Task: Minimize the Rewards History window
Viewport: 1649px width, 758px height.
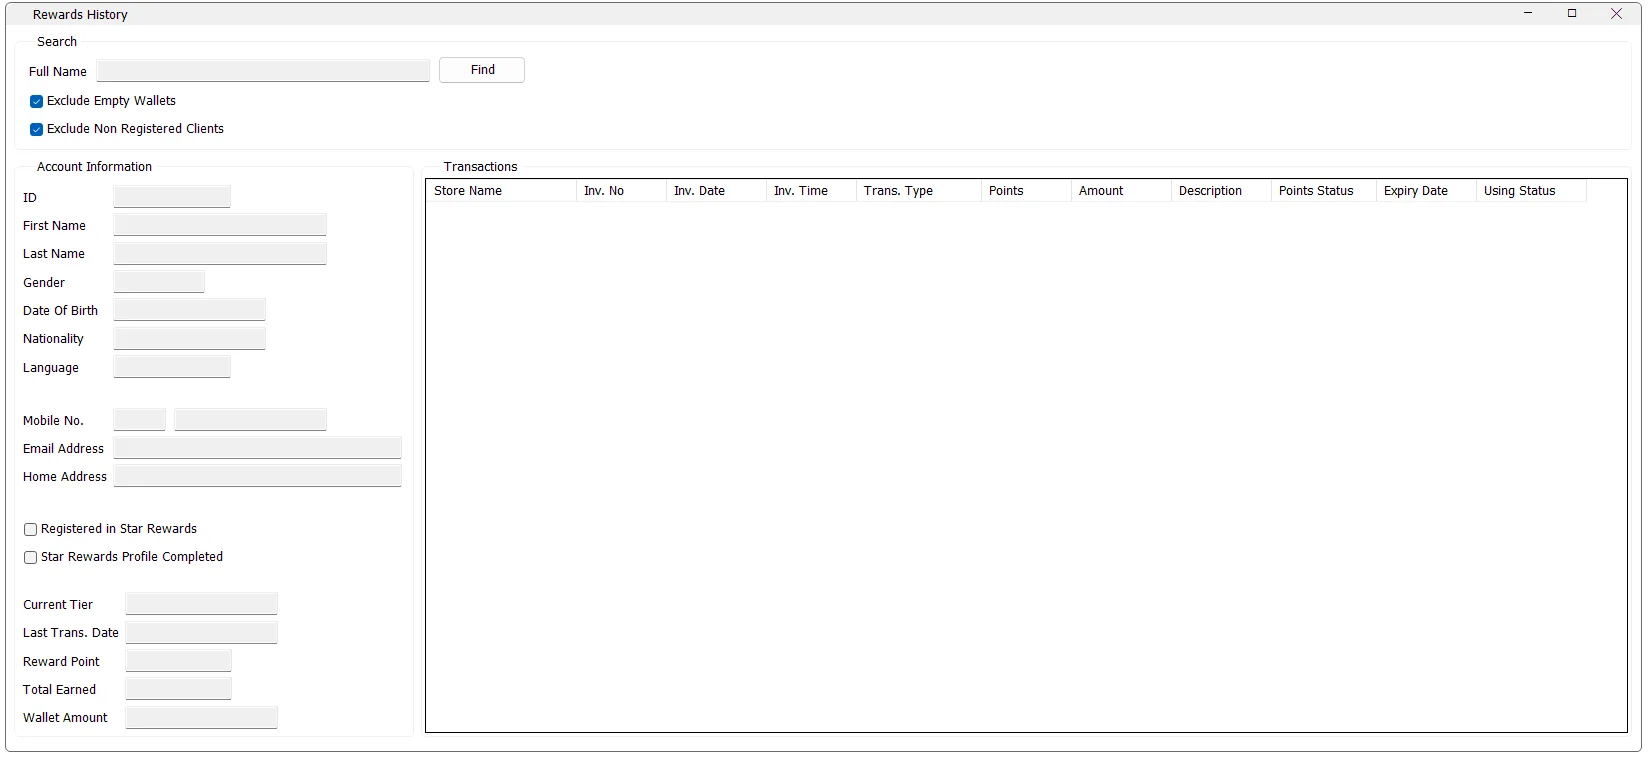Action: (1528, 14)
